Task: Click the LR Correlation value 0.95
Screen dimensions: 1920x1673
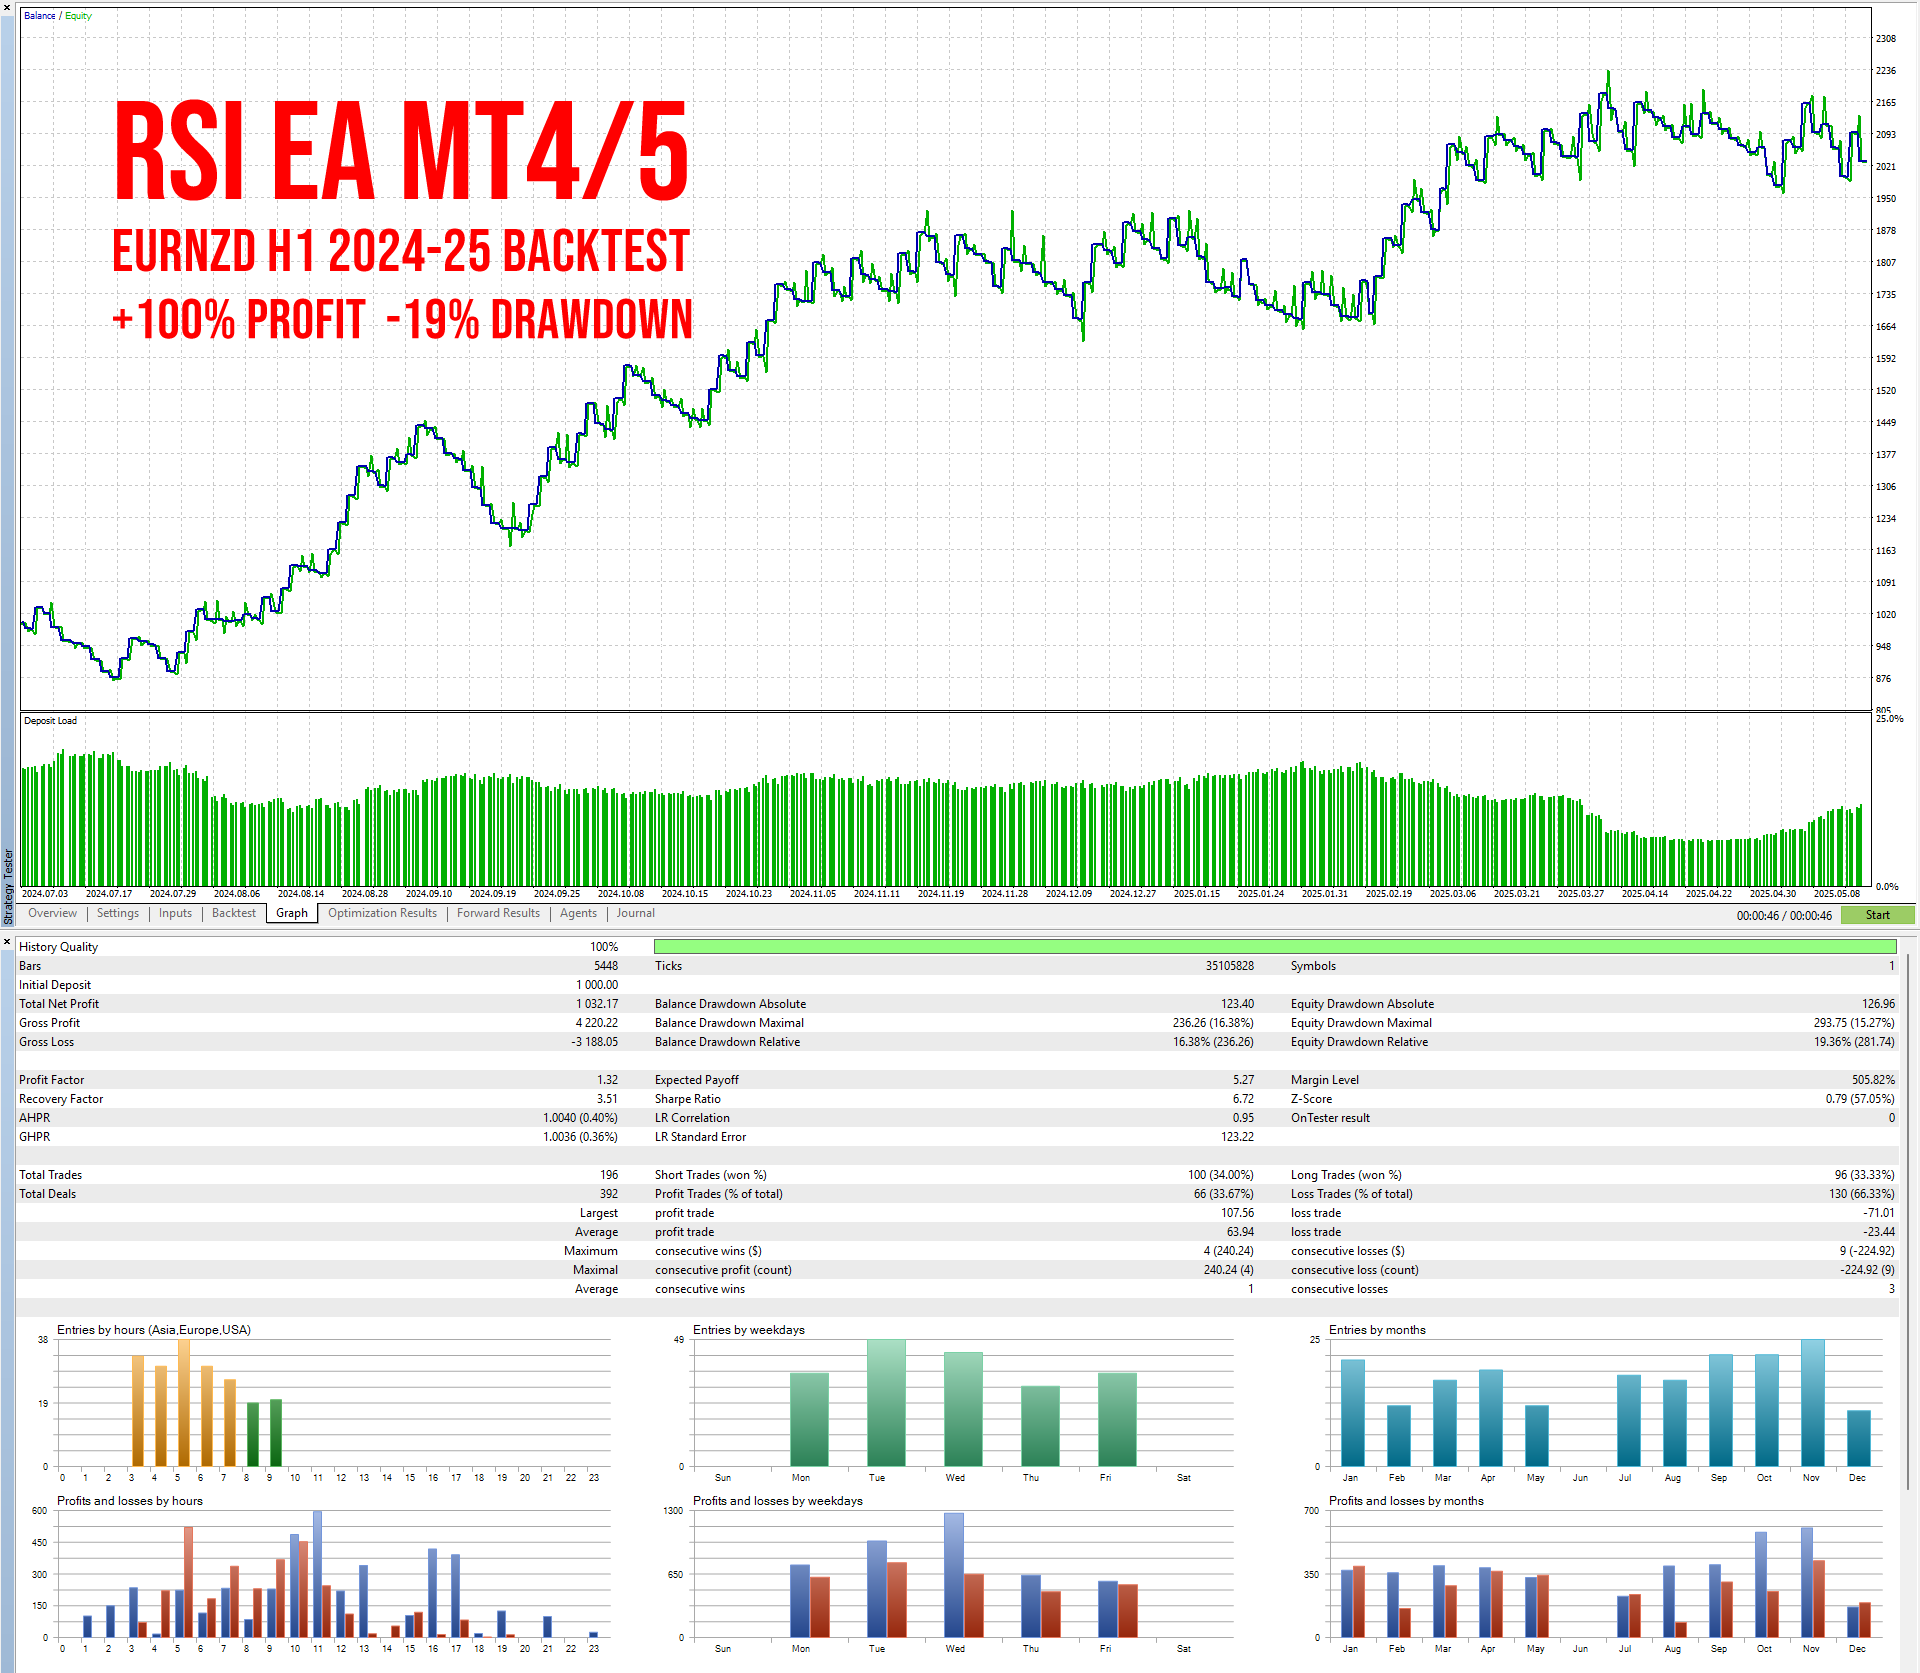Action: click(x=1243, y=1118)
